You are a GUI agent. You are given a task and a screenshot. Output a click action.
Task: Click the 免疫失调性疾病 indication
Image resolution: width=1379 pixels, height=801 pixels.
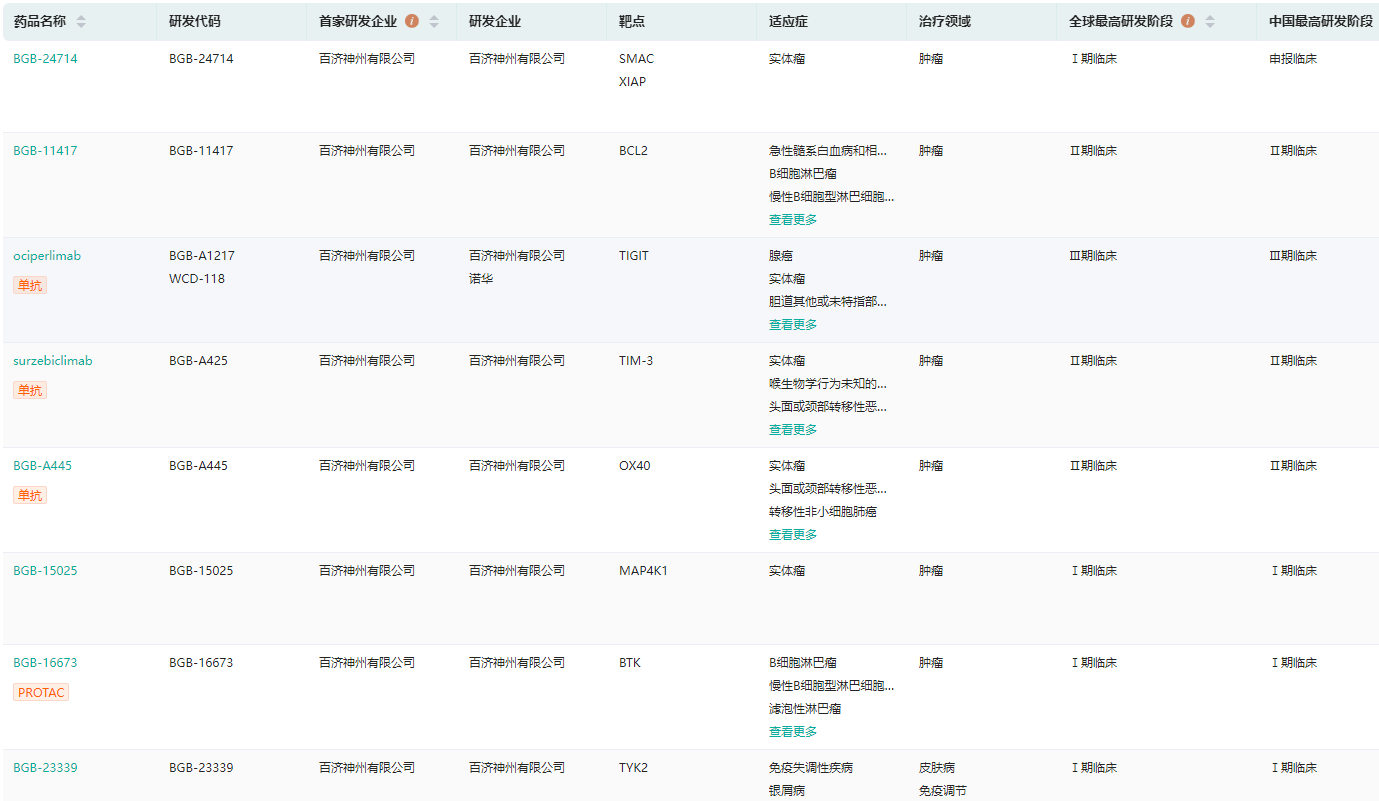(x=811, y=768)
